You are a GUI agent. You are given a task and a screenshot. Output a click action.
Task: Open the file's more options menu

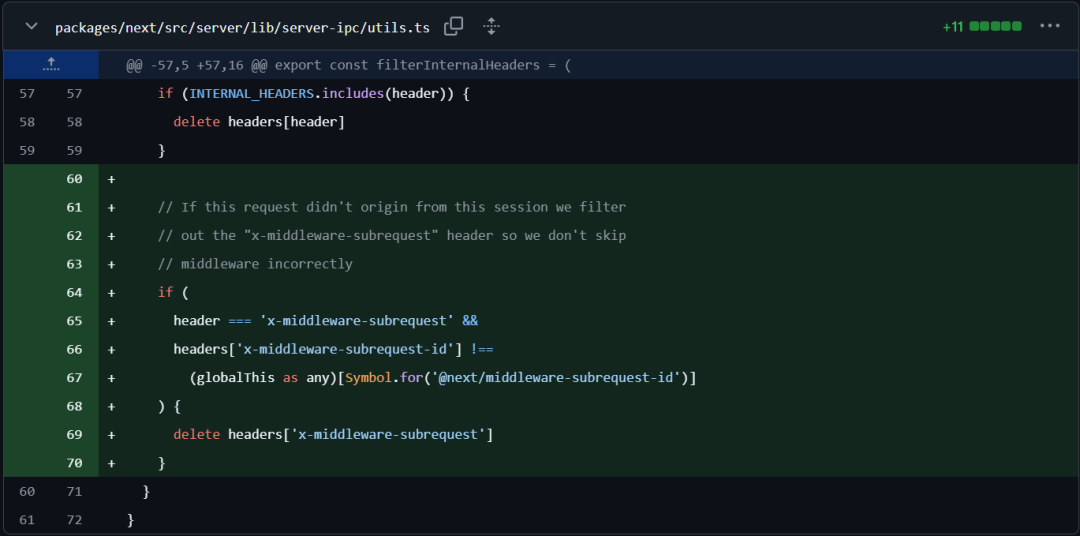[1049, 26]
